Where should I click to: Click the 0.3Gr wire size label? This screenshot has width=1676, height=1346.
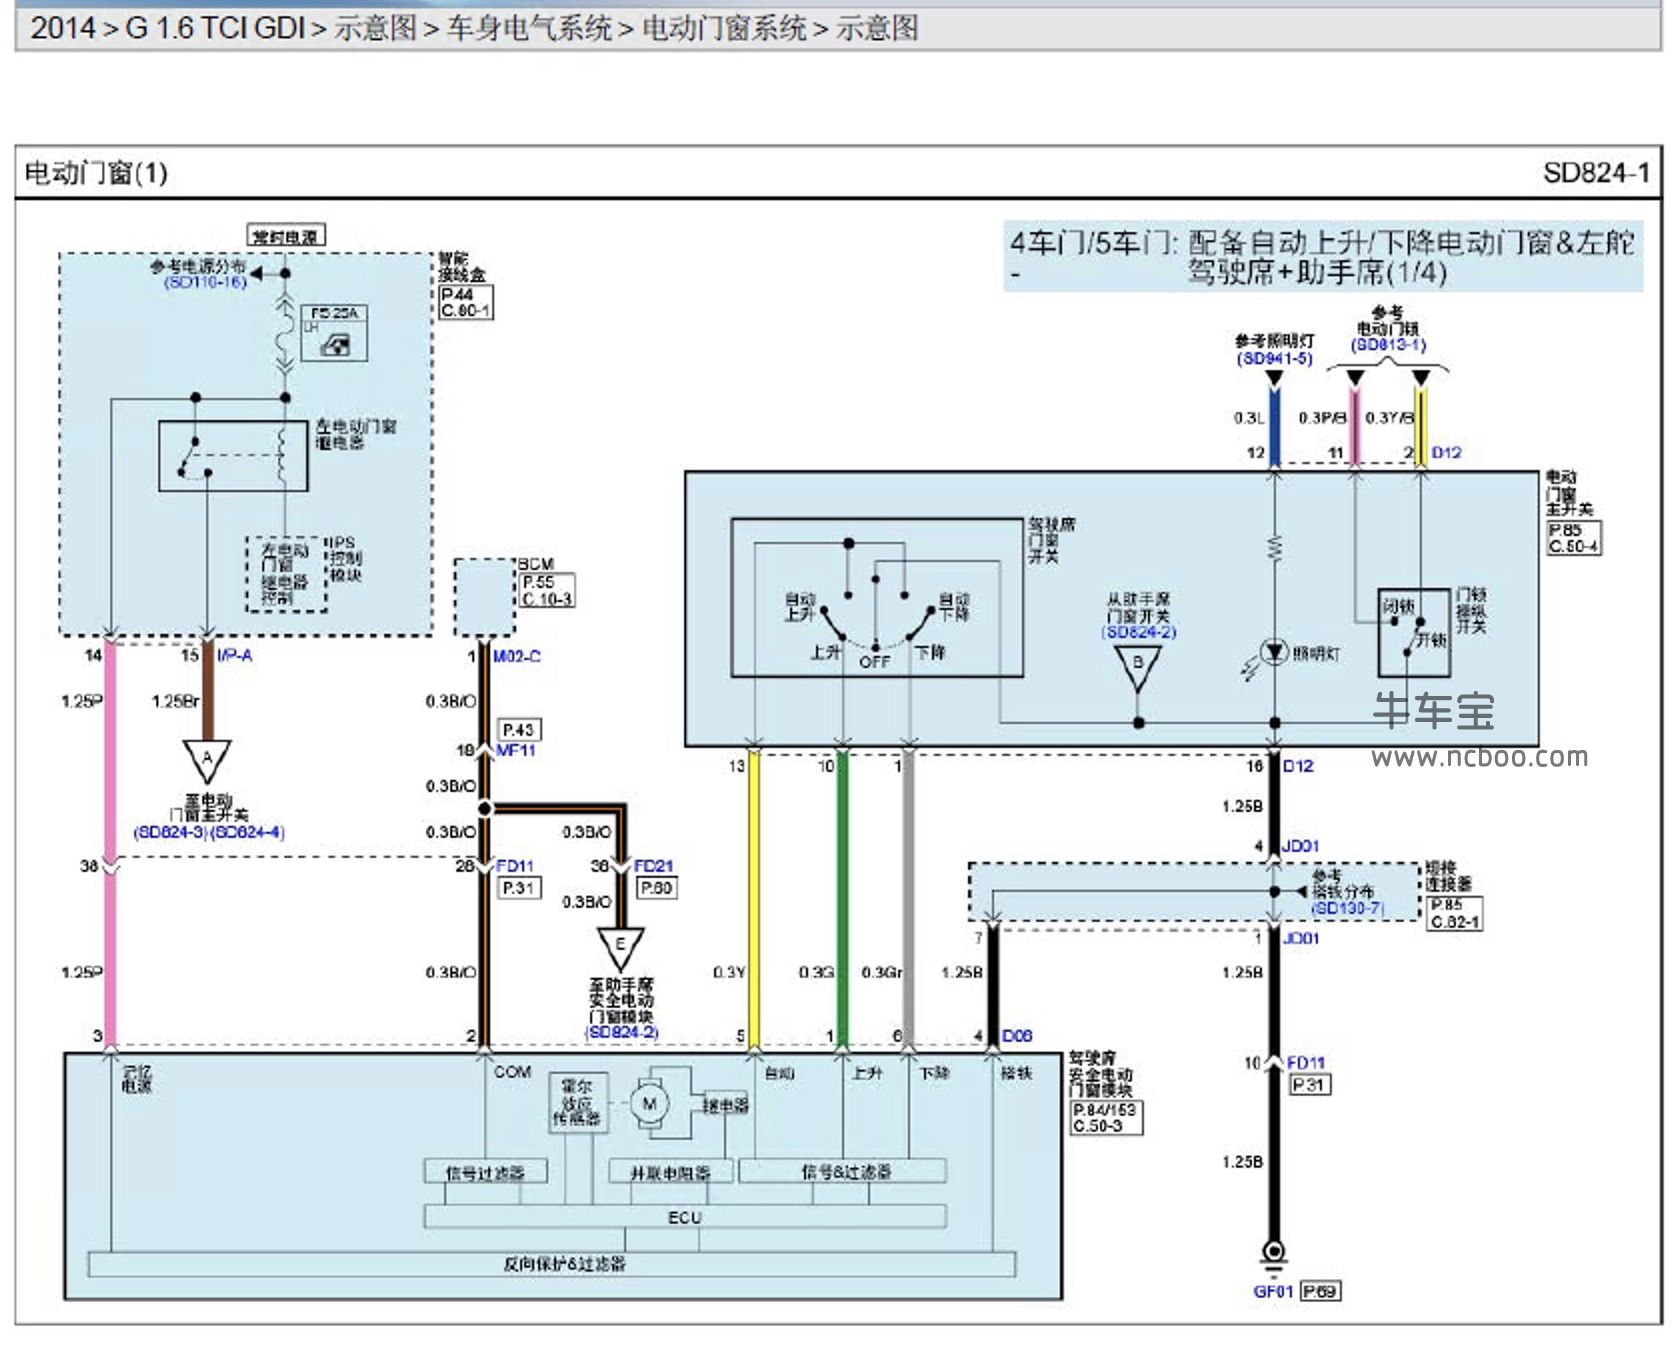(882, 972)
